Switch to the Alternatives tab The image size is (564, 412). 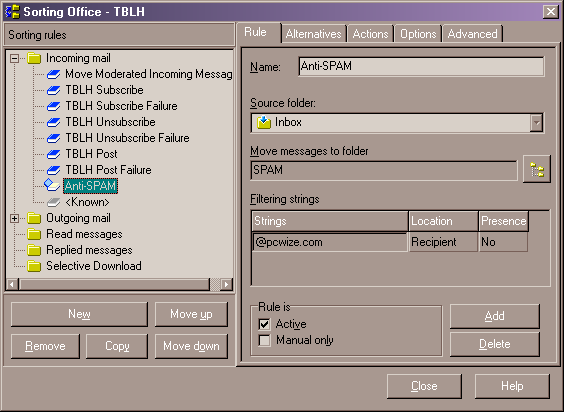pyautogui.click(x=313, y=34)
